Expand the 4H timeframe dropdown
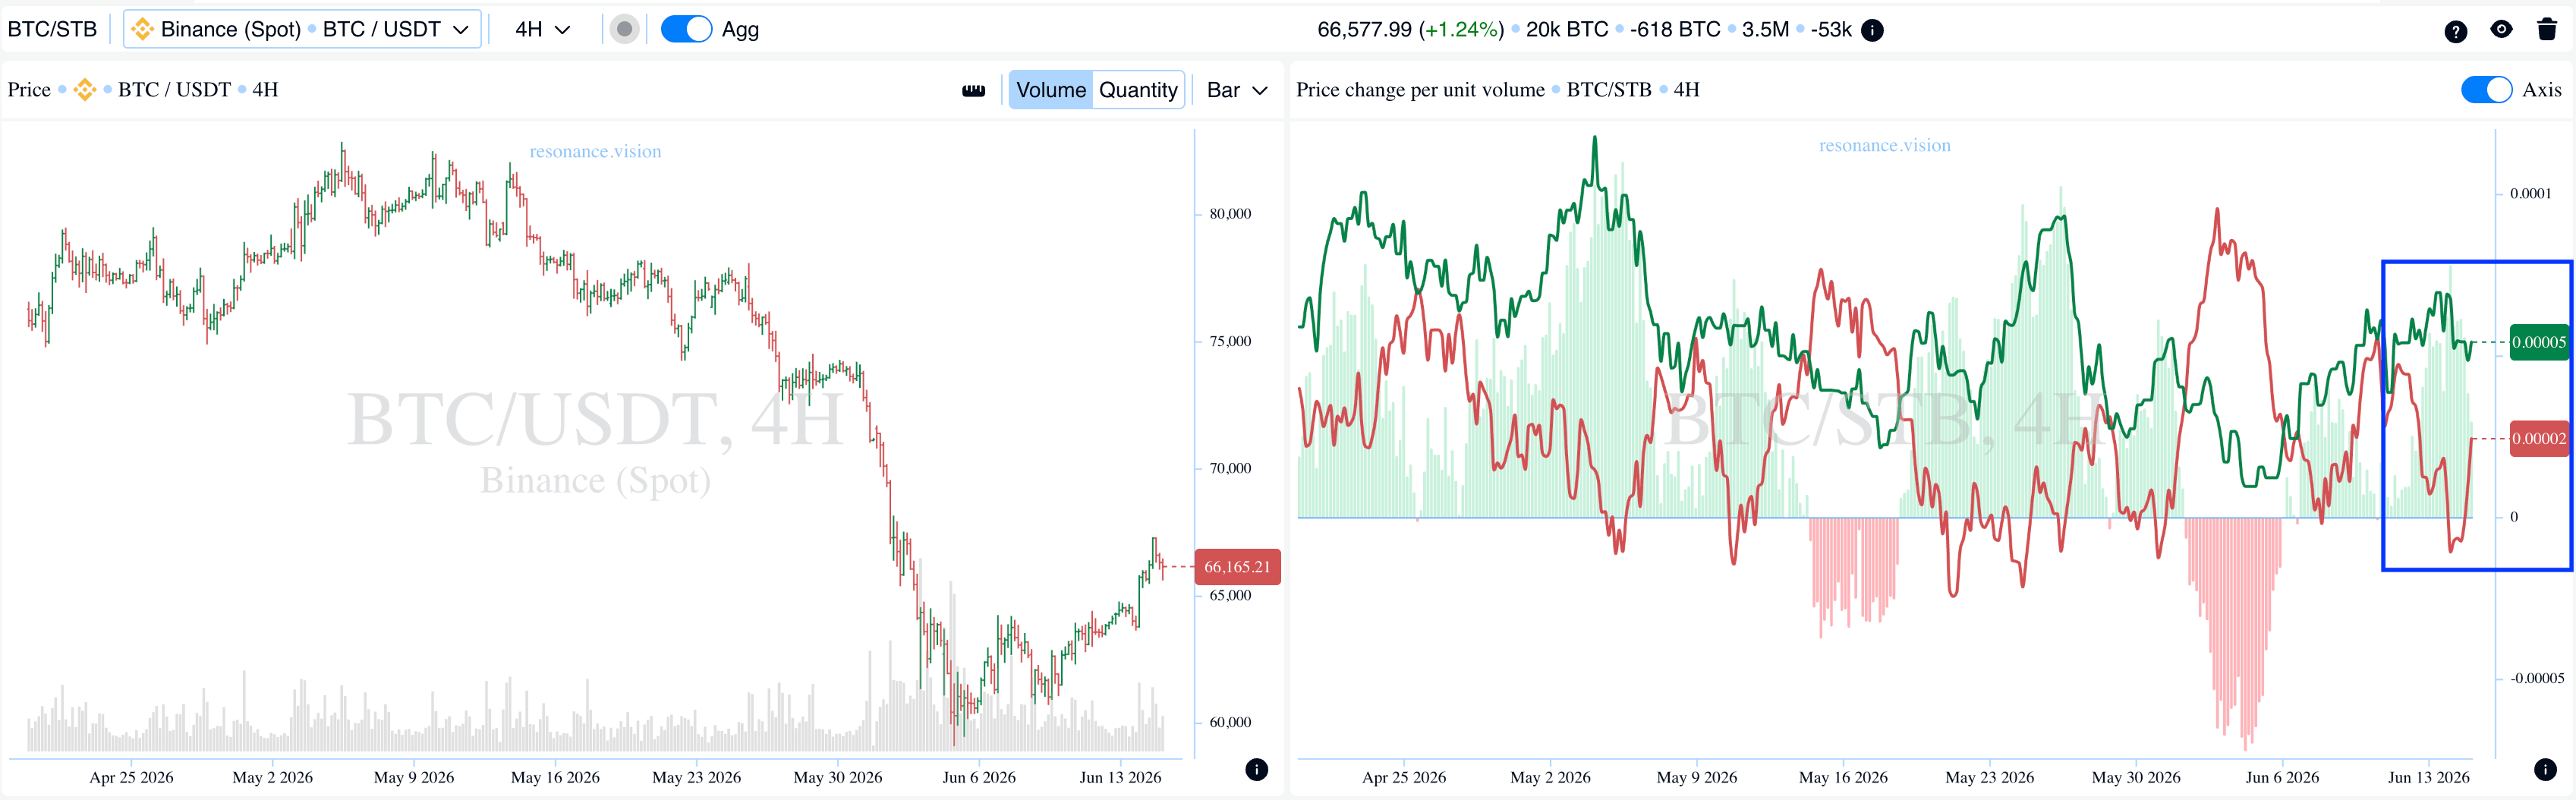This screenshot has height=800, width=2576. pos(542,30)
